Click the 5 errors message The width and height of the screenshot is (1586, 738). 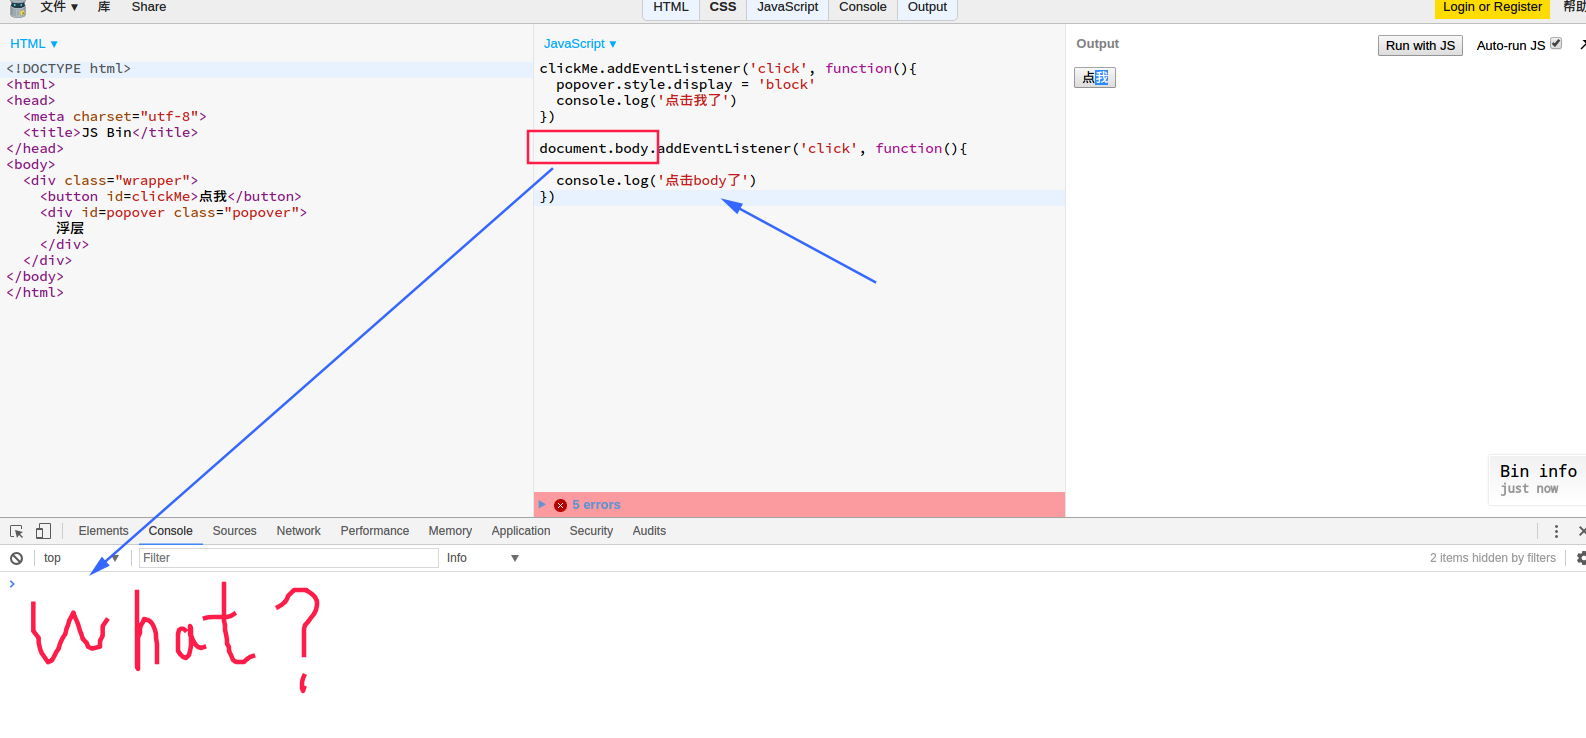pos(596,505)
